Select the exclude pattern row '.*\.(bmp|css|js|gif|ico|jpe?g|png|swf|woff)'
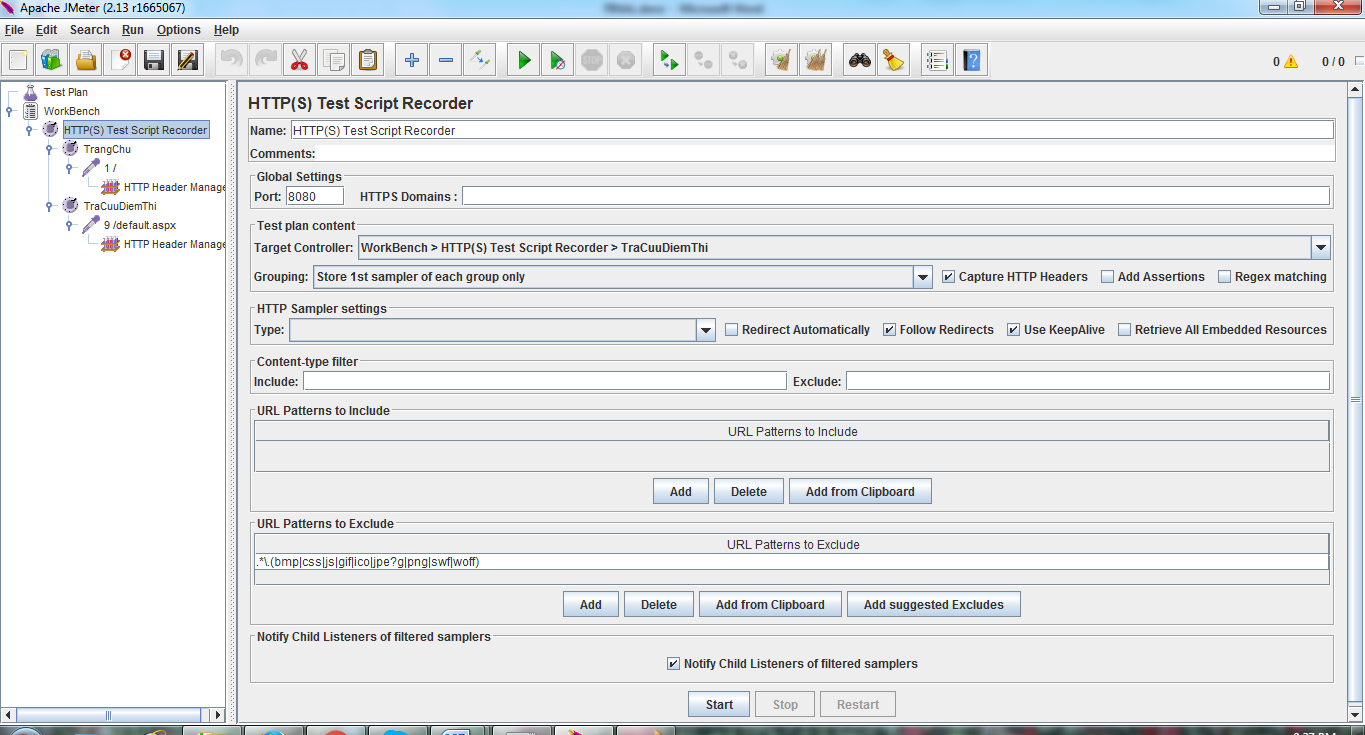This screenshot has height=735, width=1365. pyautogui.click(x=791, y=562)
